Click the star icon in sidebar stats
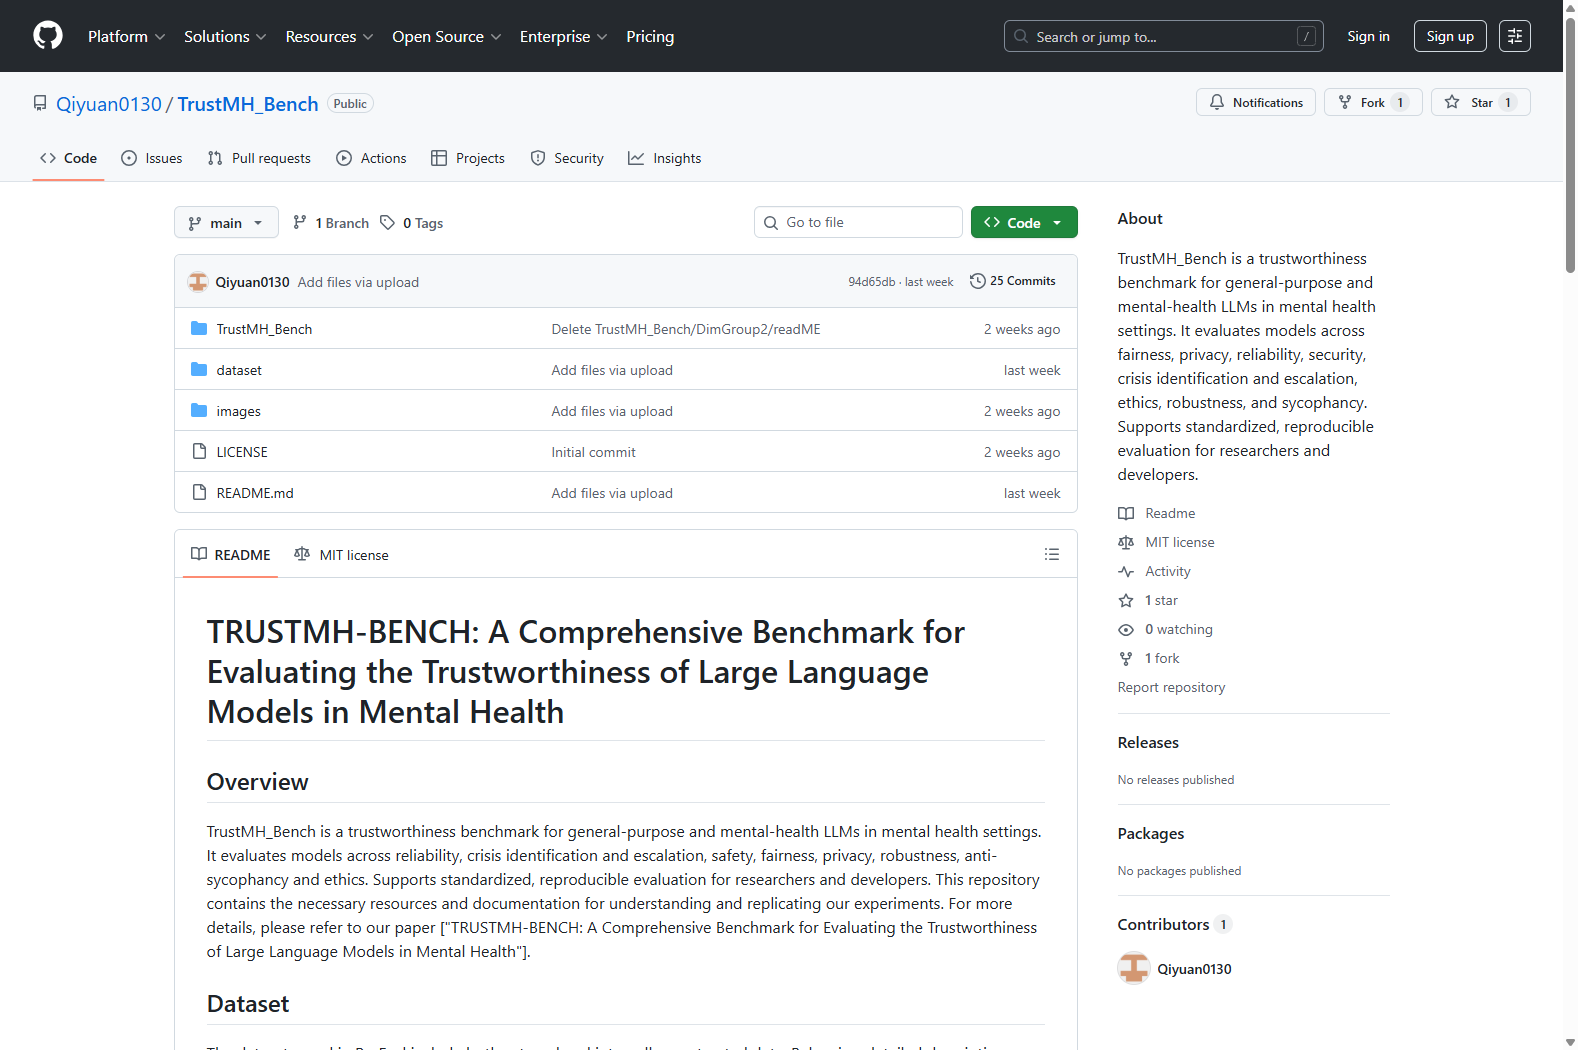Viewport: 1578px width, 1050px height. click(x=1126, y=600)
